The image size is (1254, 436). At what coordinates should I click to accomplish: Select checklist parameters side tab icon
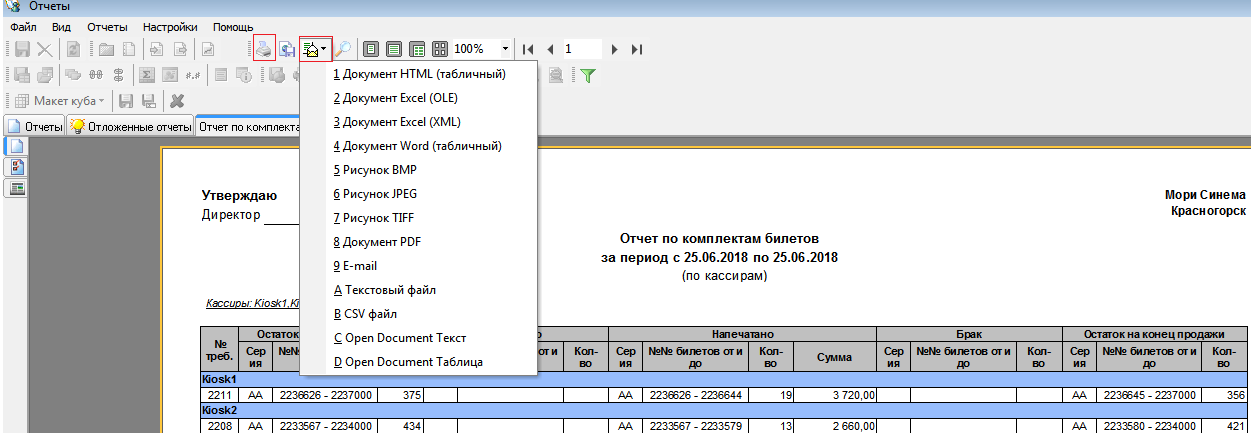[17, 166]
